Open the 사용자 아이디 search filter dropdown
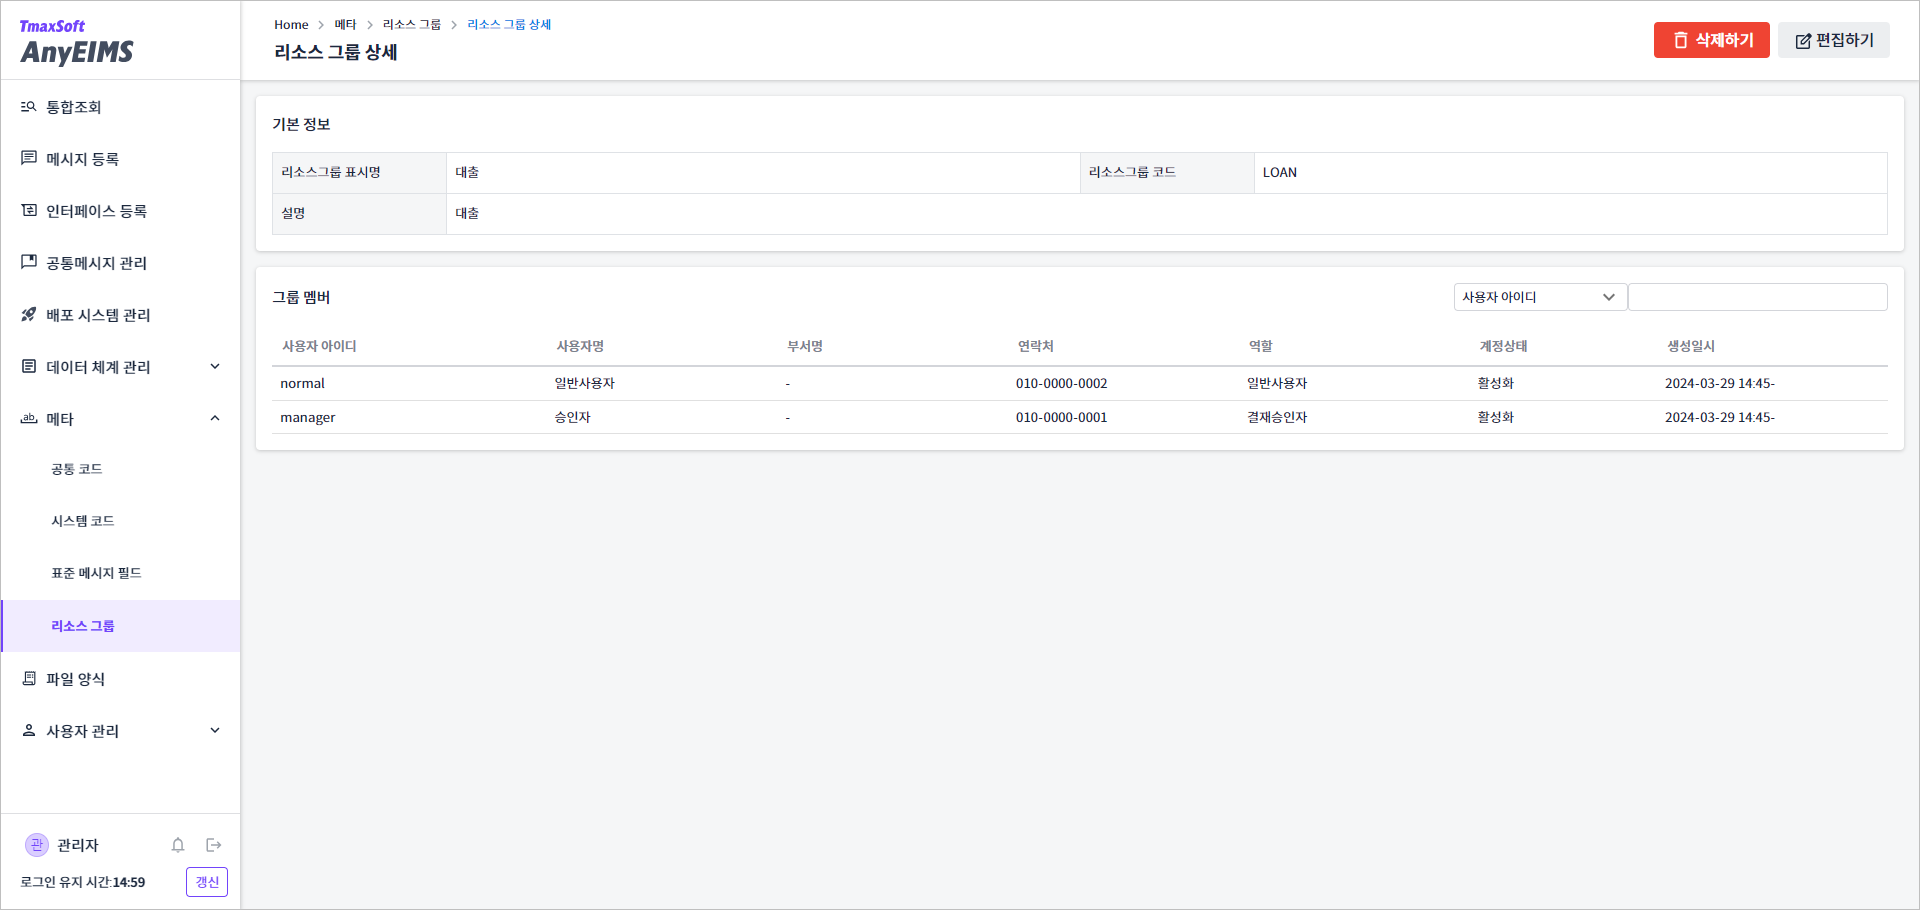This screenshot has height=910, width=1920. pos(1540,297)
